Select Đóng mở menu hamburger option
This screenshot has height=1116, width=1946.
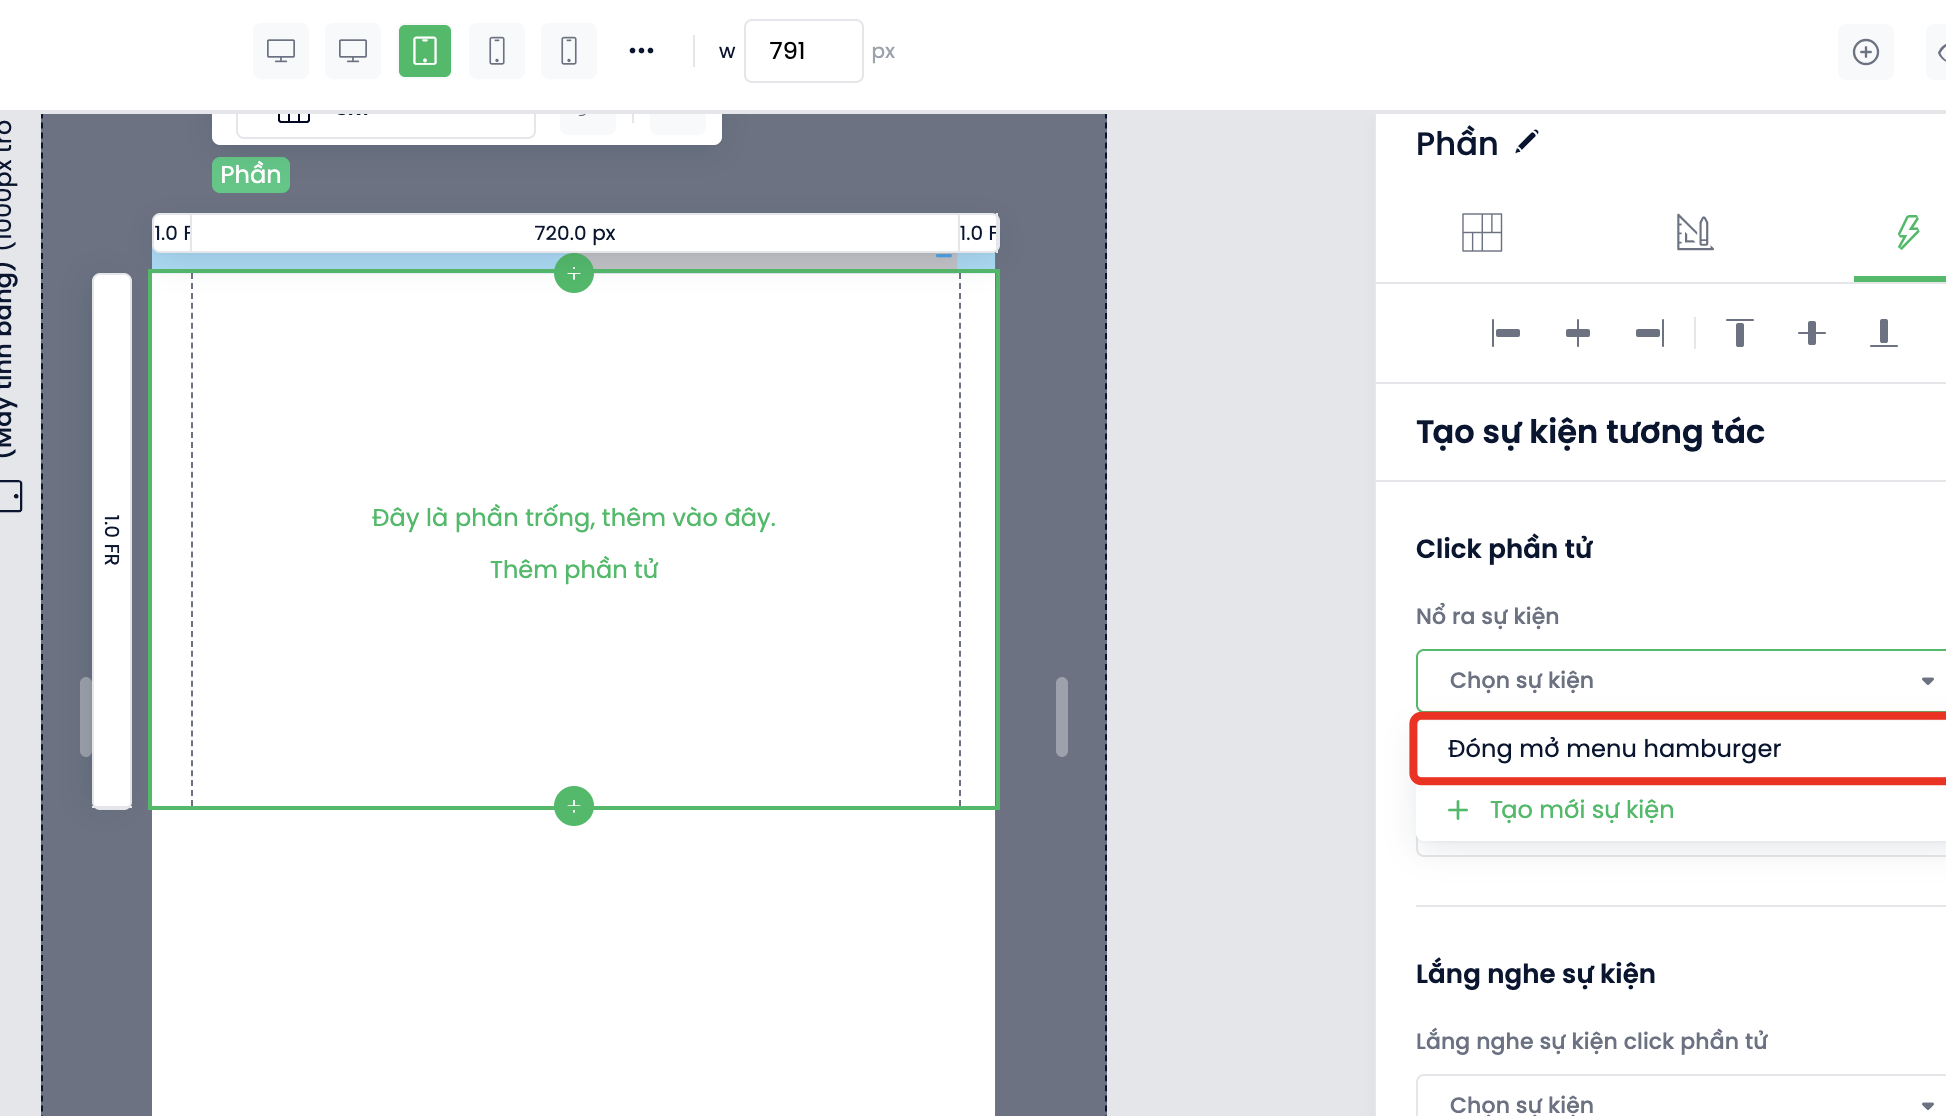coord(1614,749)
